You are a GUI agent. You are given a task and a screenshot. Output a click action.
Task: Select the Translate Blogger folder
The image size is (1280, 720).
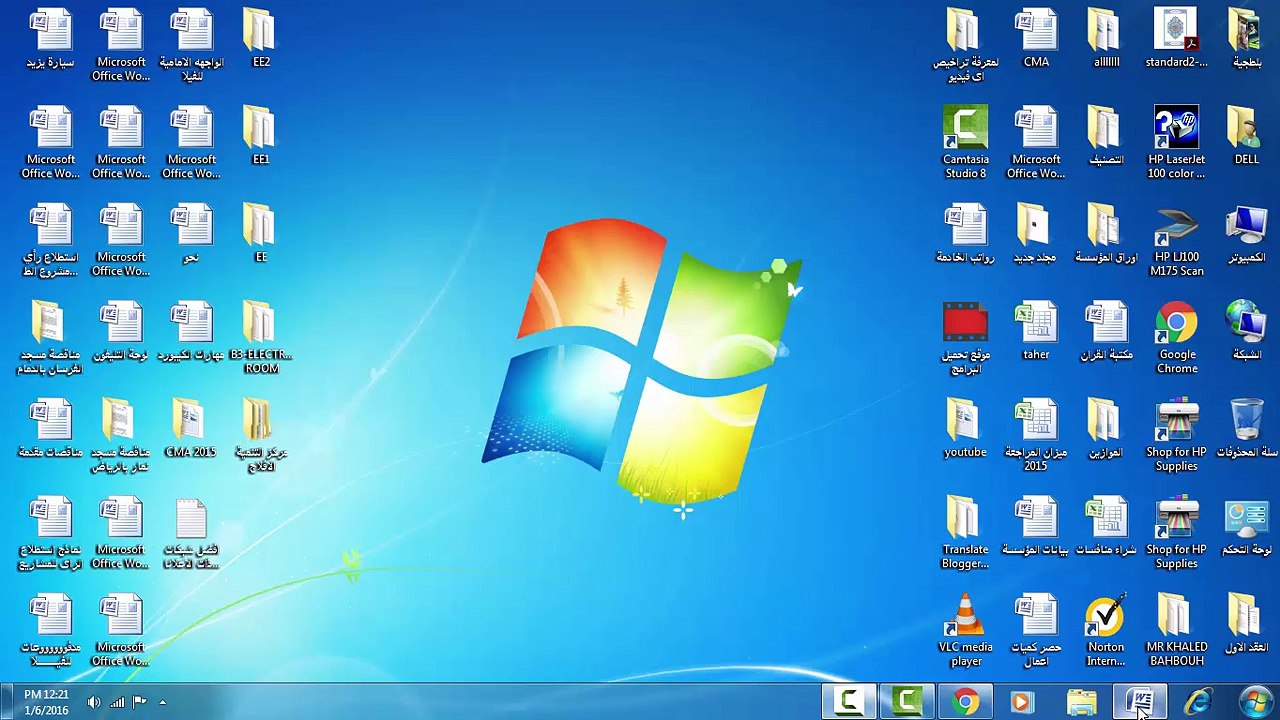tap(965, 533)
